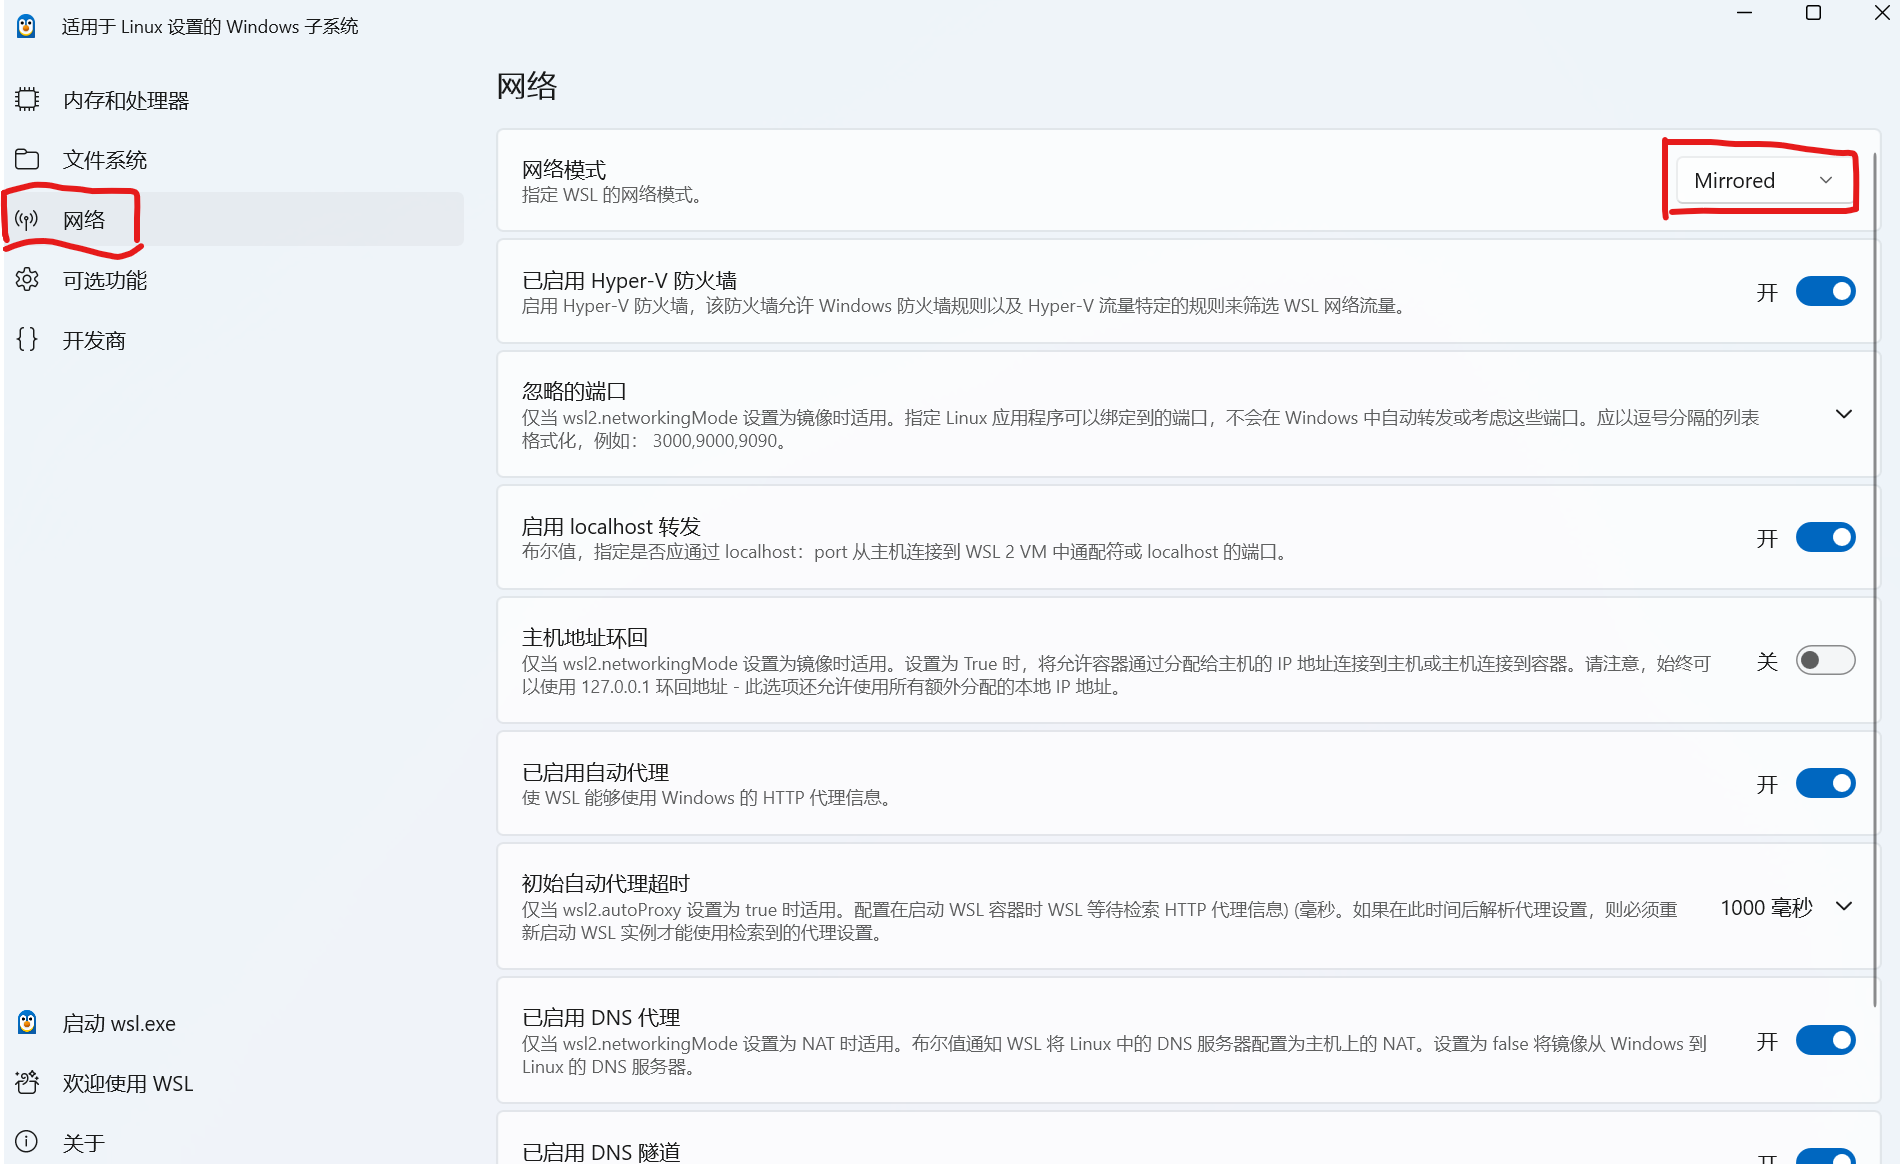This screenshot has height=1164, width=1900.
Task: Open the 开发商 section
Action: tap(234, 340)
